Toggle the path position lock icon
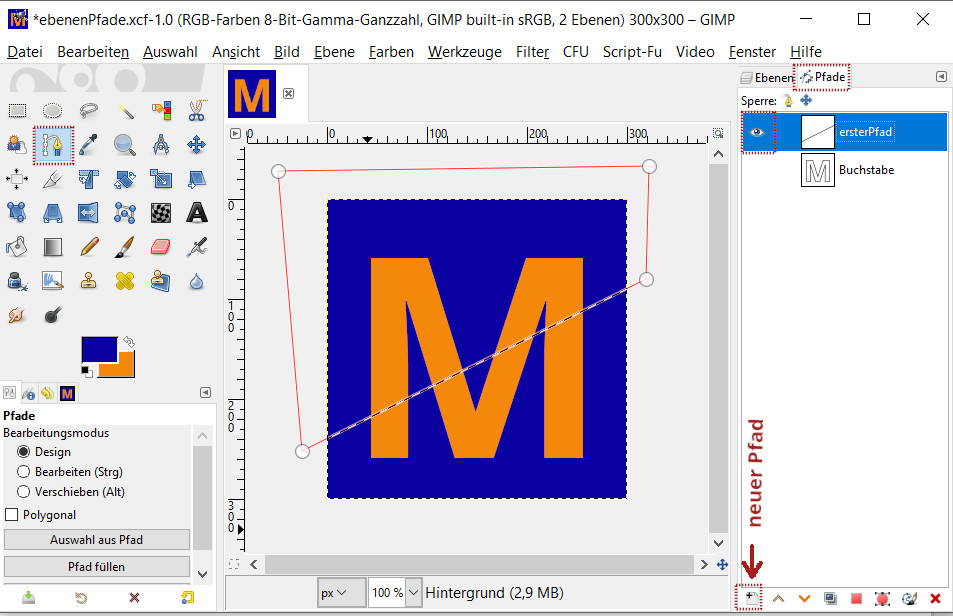Screen dimensions: 953x616 pos(806,100)
